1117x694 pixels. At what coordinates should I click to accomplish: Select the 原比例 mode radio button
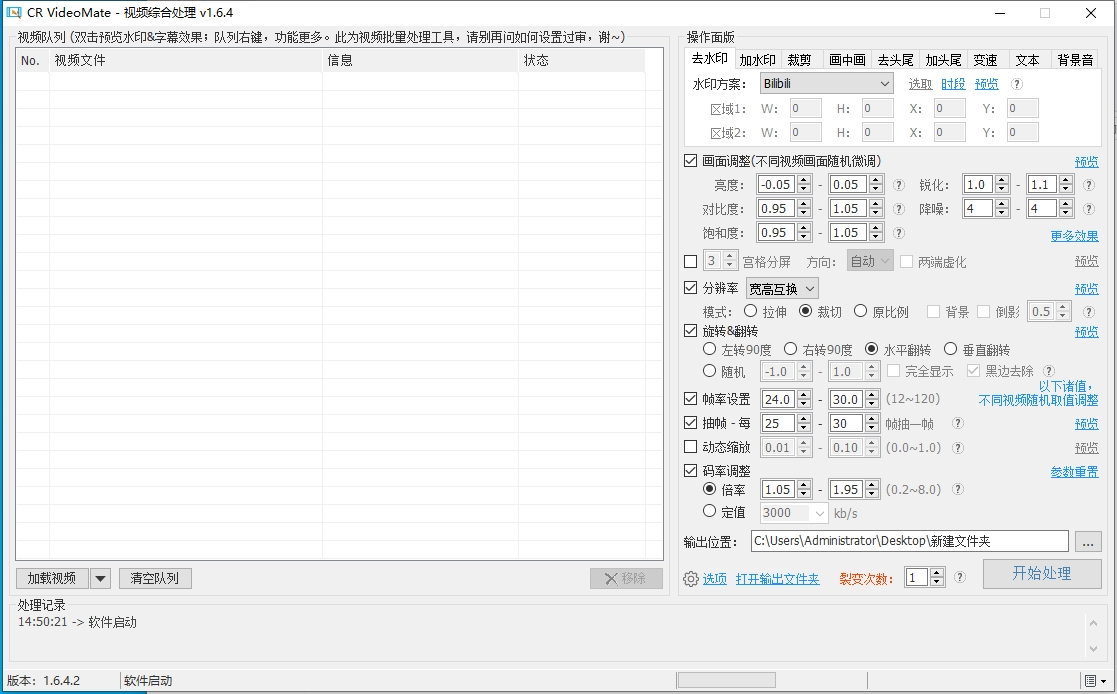point(861,311)
